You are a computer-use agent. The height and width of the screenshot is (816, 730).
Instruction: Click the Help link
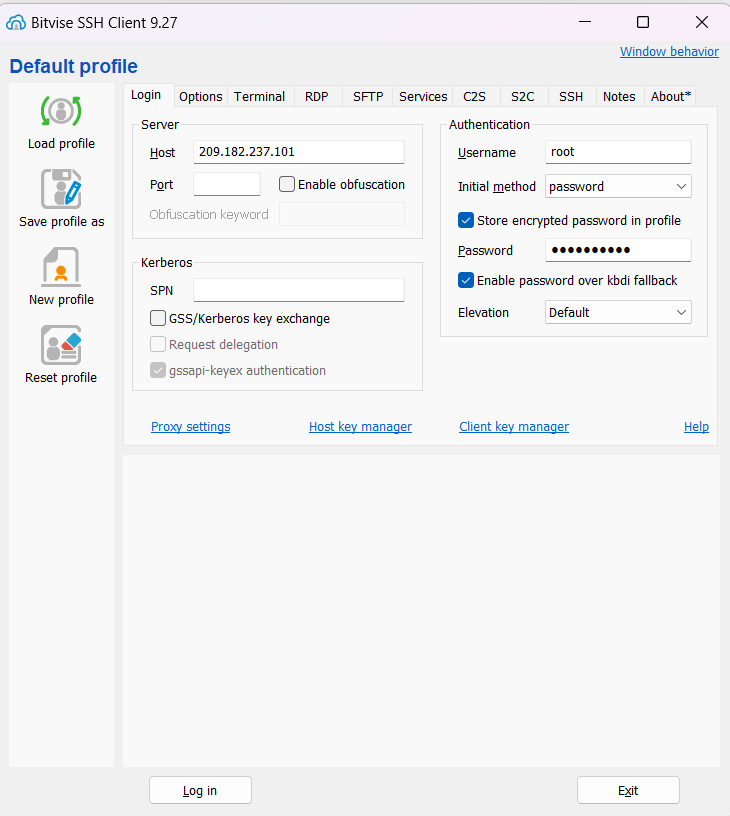tap(696, 426)
